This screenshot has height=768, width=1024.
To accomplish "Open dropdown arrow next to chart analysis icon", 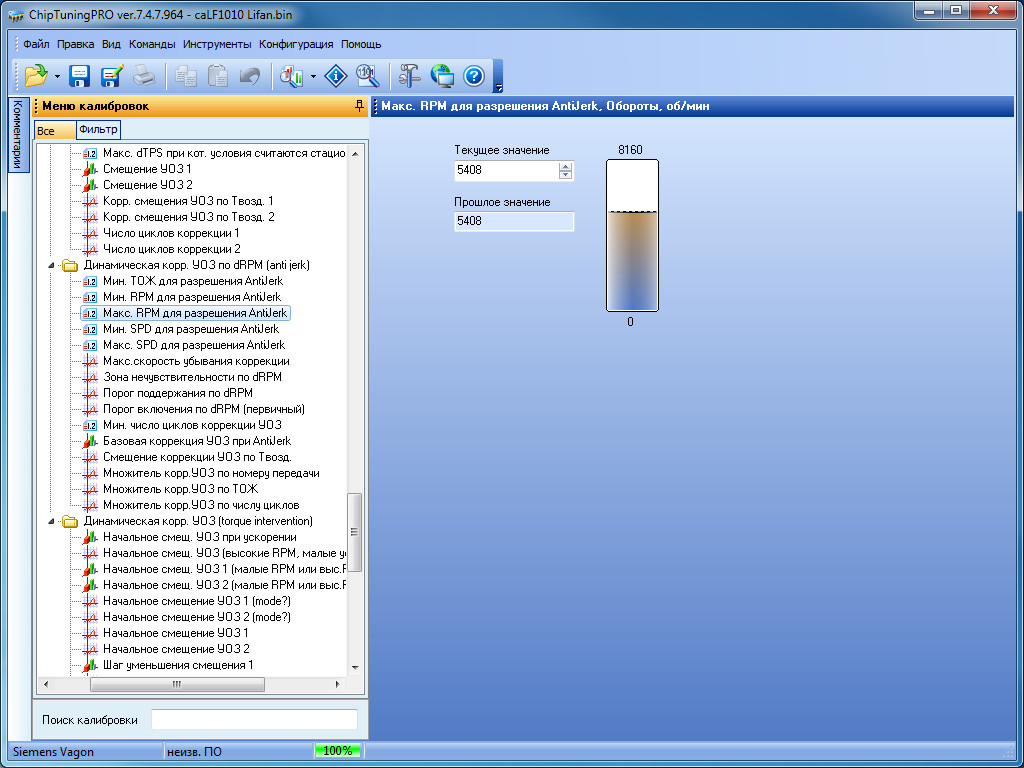I will pyautogui.click(x=314, y=77).
